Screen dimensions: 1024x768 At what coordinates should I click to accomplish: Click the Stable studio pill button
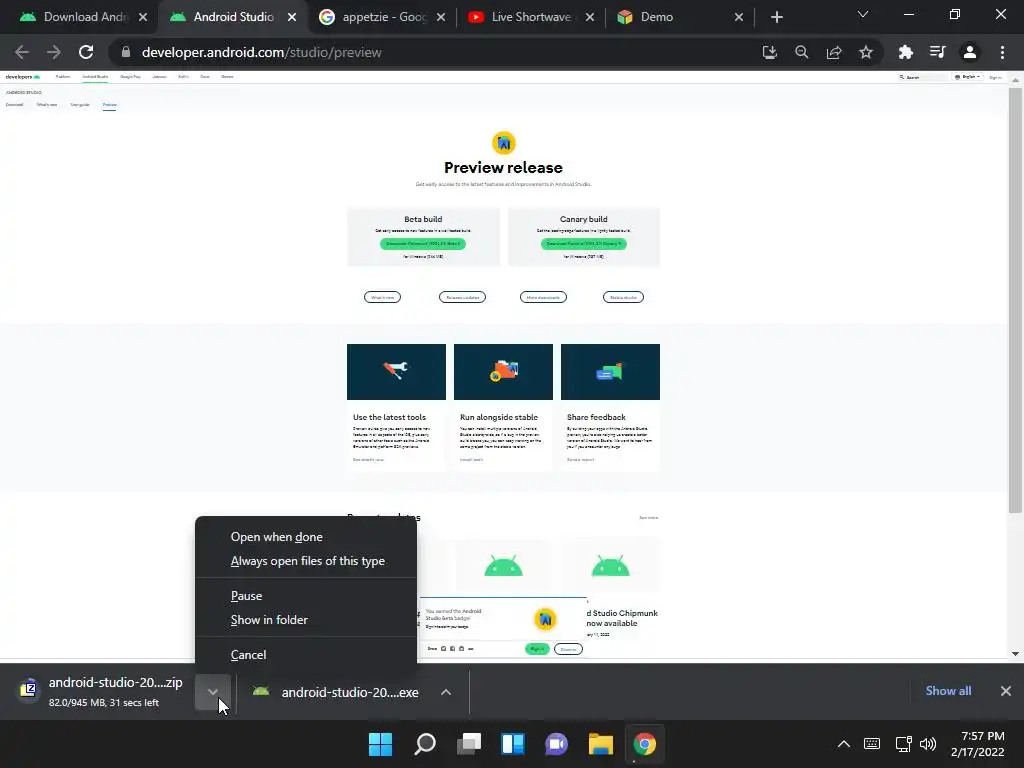[x=623, y=297]
